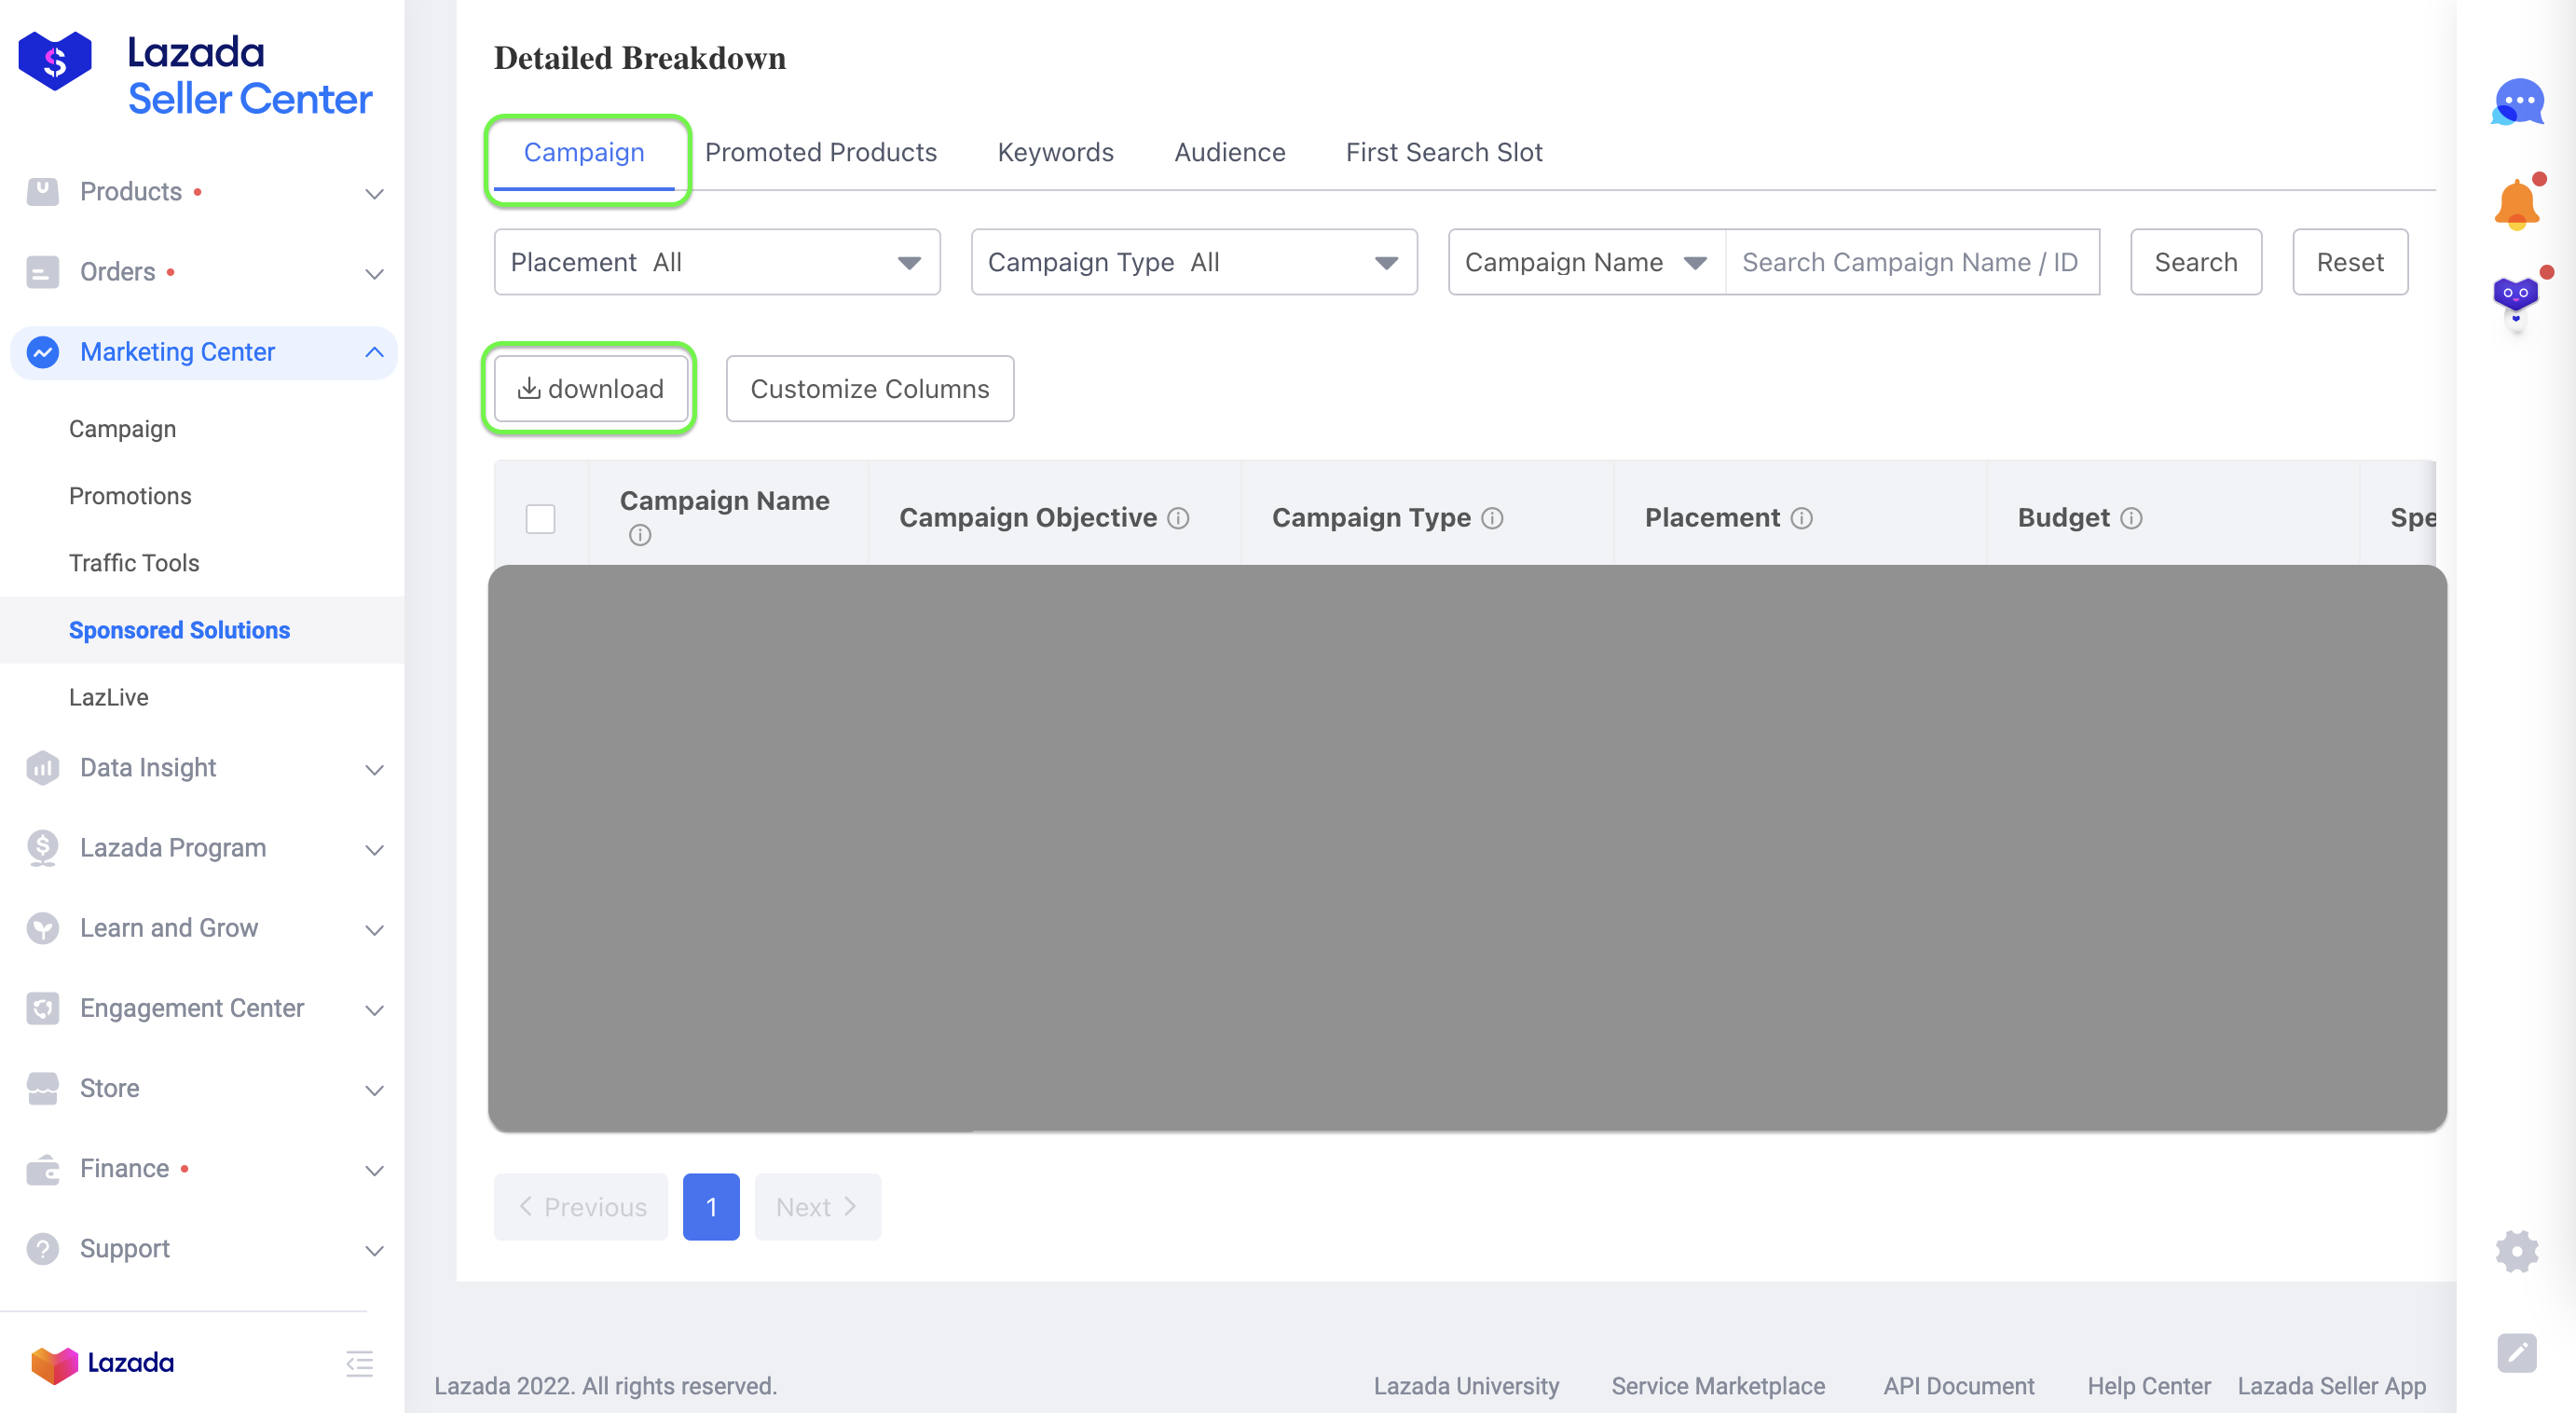Click the edit pencil feedback icon
Image resolution: width=2576 pixels, height=1413 pixels.
click(2516, 1353)
